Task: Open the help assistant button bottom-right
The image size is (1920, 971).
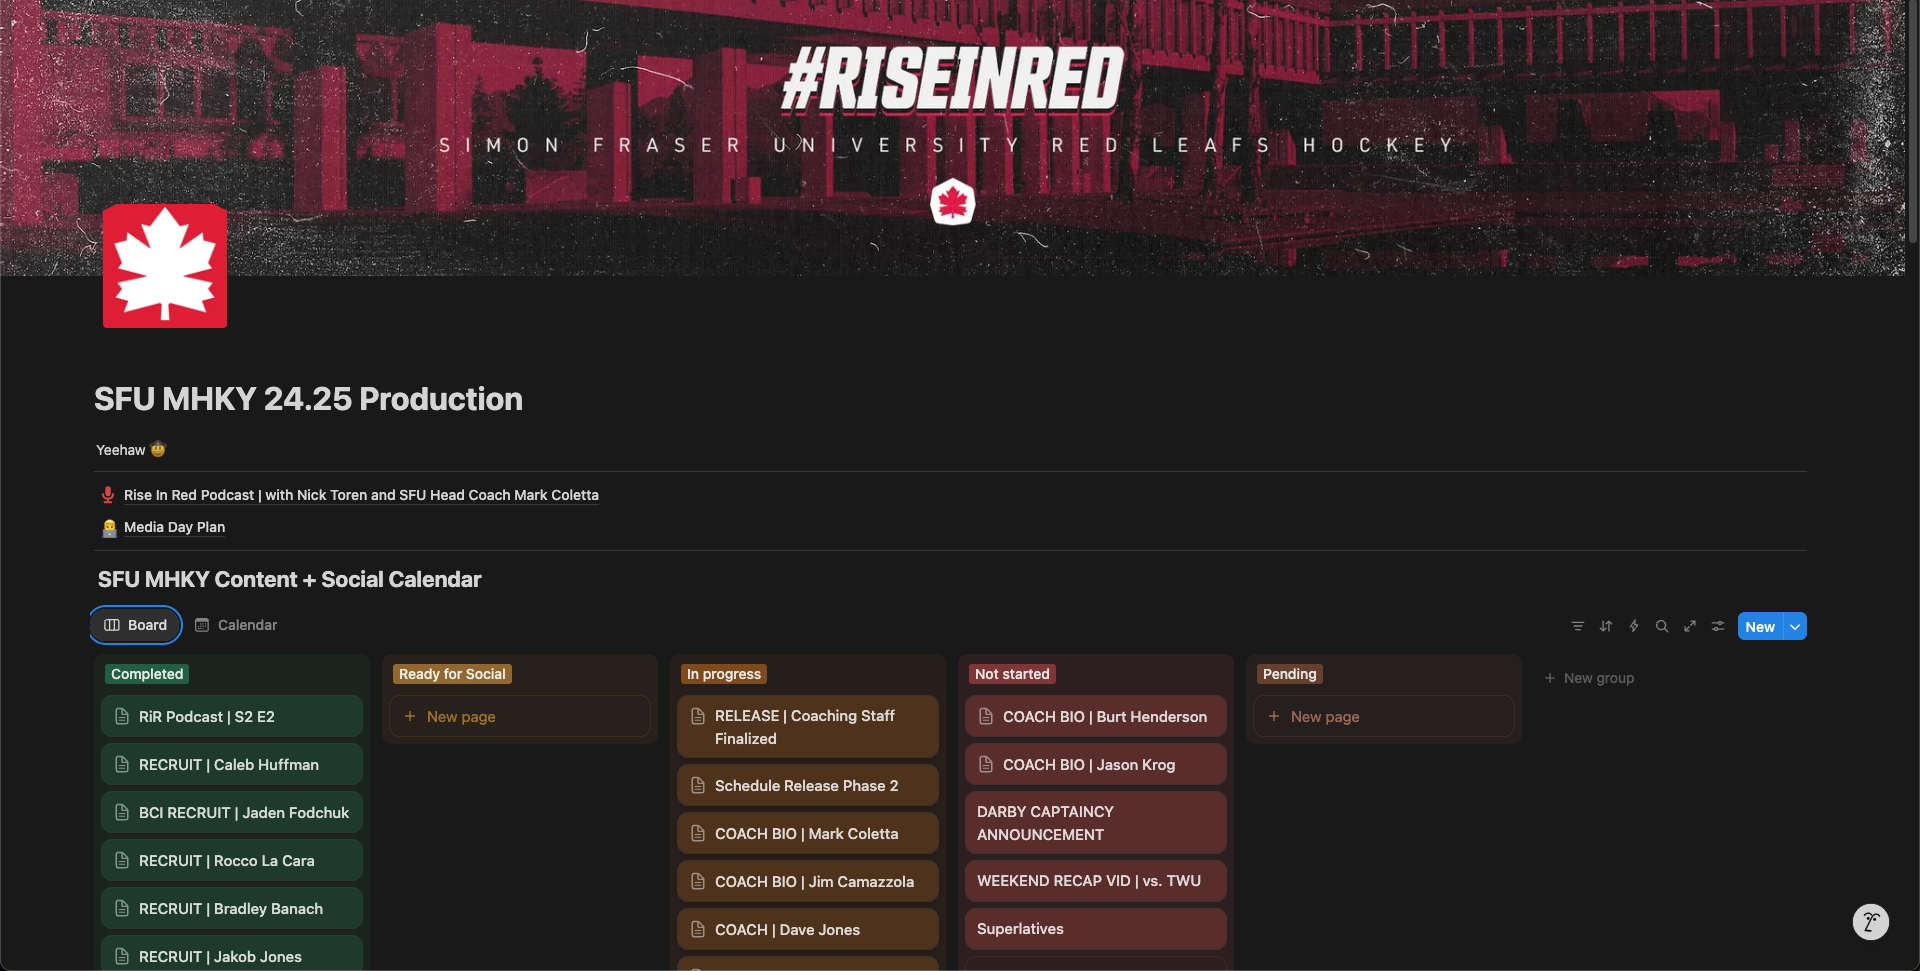Action: [x=1870, y=922]
